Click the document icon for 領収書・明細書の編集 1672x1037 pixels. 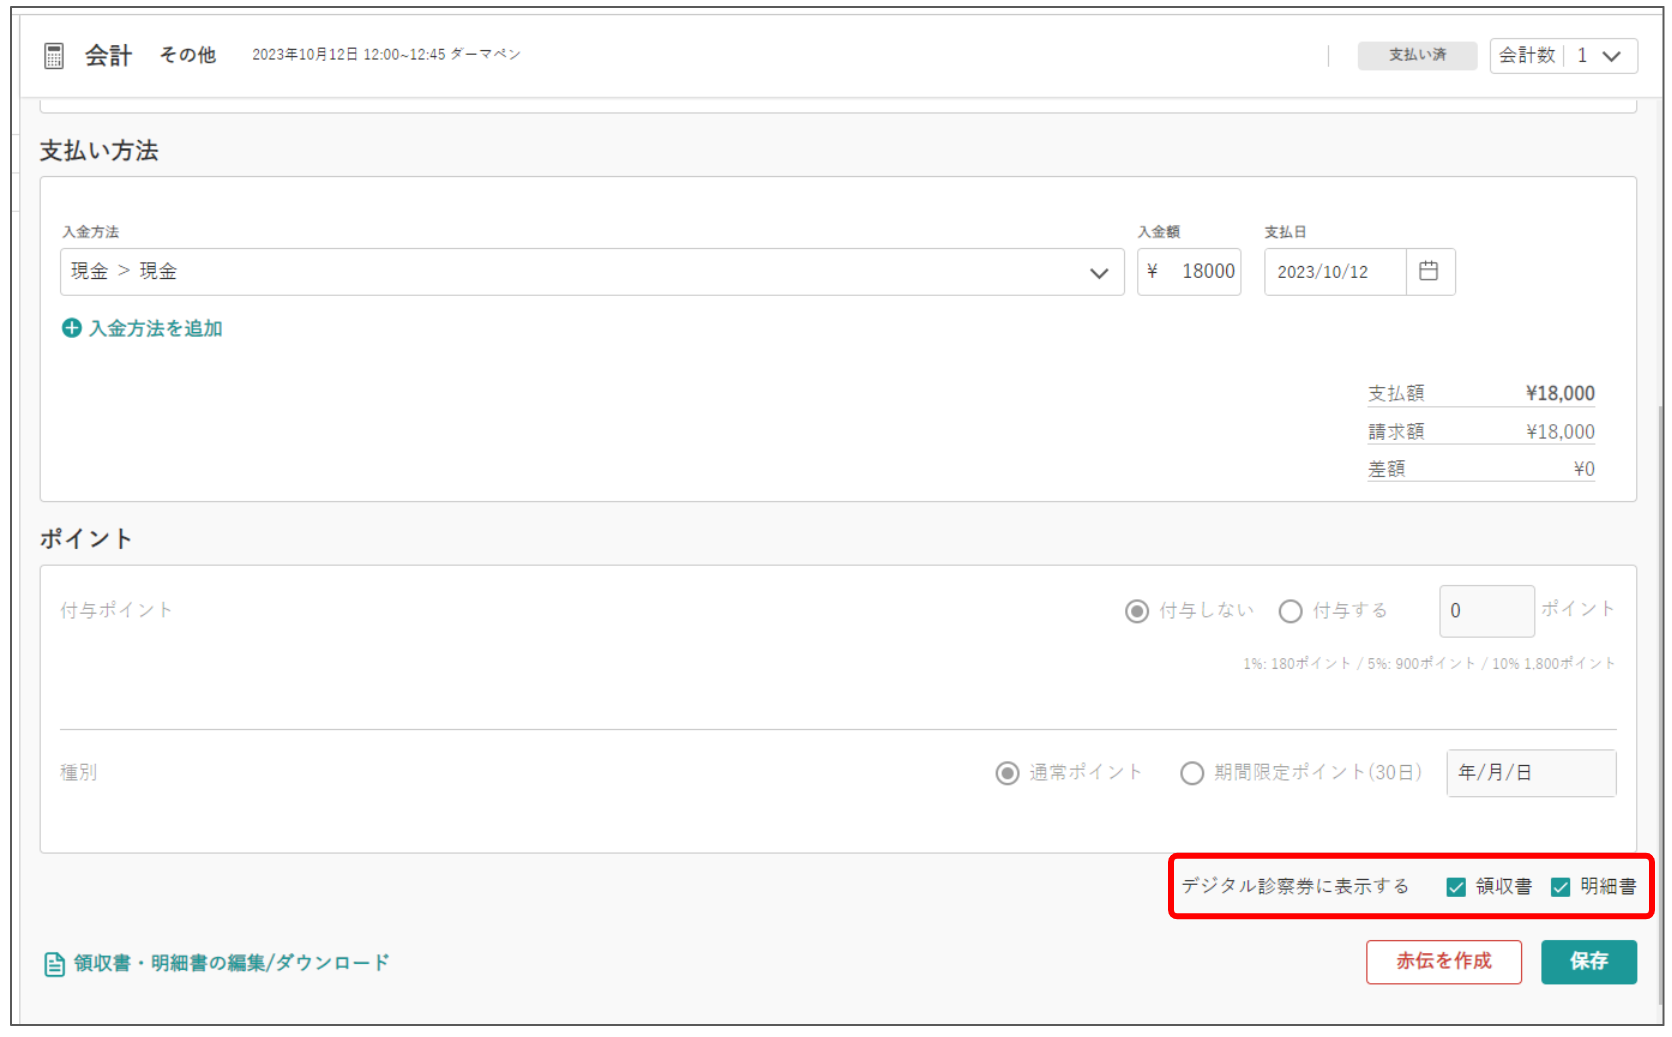click(54, 964)
